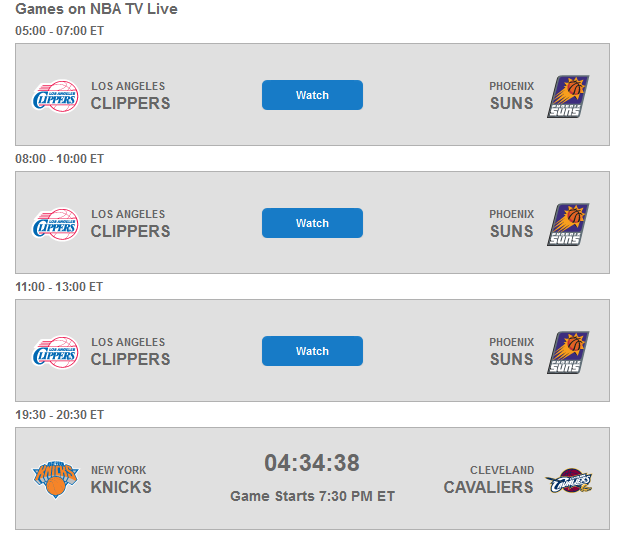Watch the 11:00 - 13:00 ET game
Screen dimensions: 629x536
click(312, 351)
